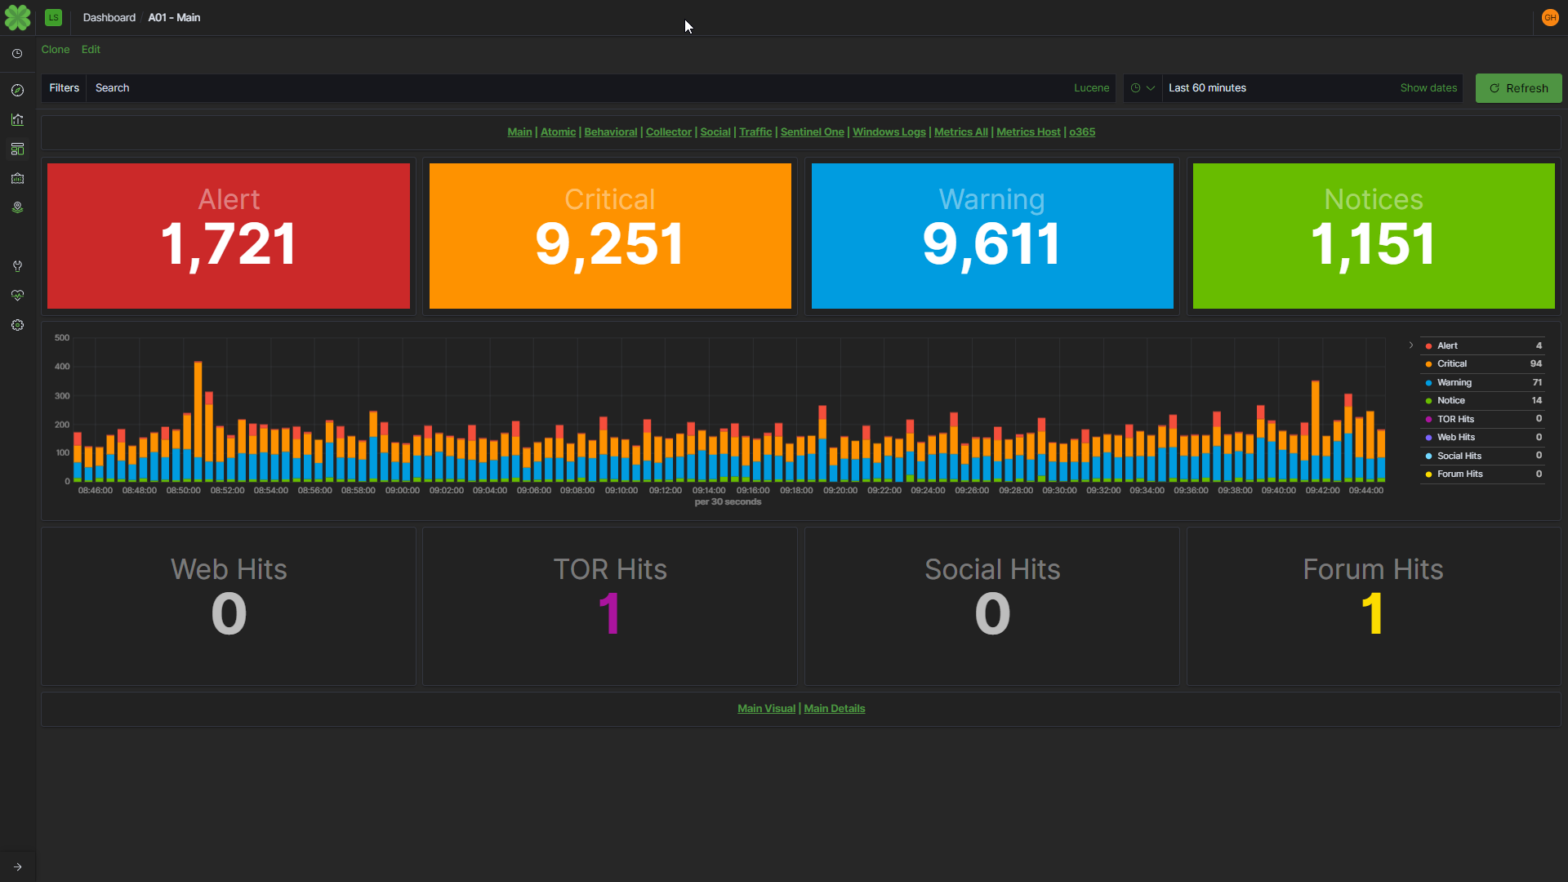The height and width of the screenshot is (882, 1568).
Task: Open the Metrics Host navigation link
Action: pos(1028,132)
